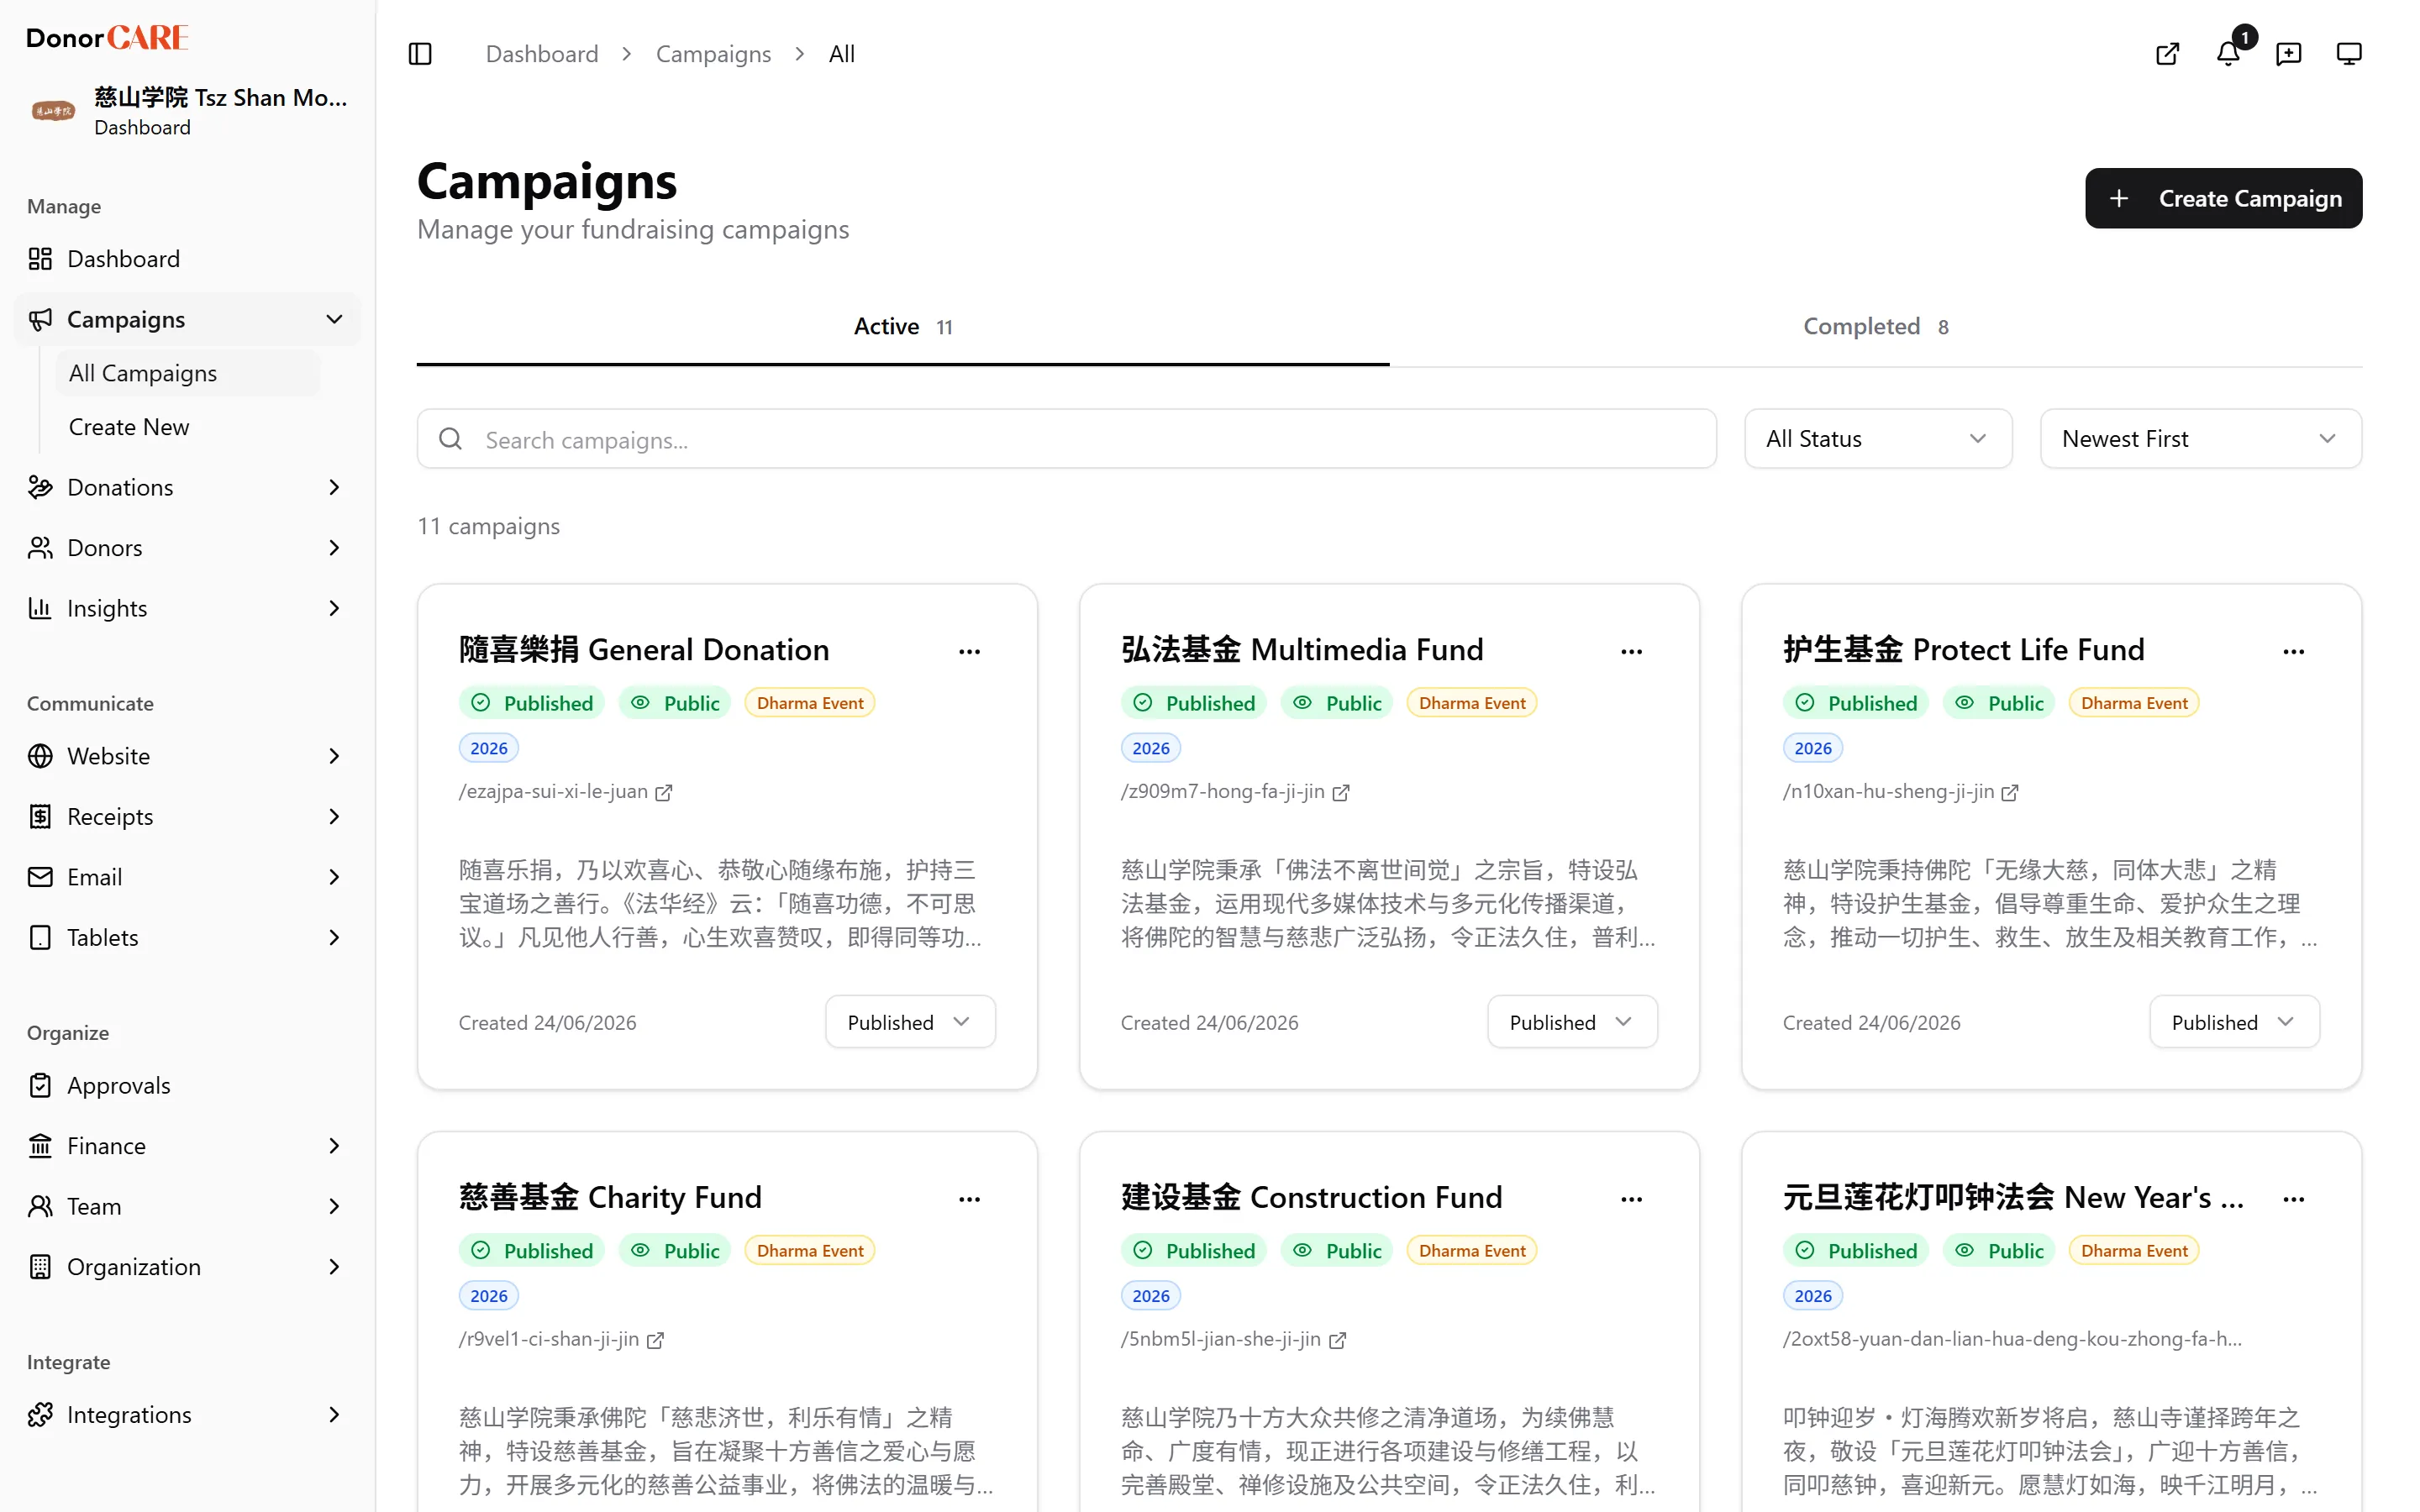The image size is (2420, 1512).
Task: Open external link icon beside r9vel1-ci-shan-ji-jin
Action: click(x=655, y=1340)
